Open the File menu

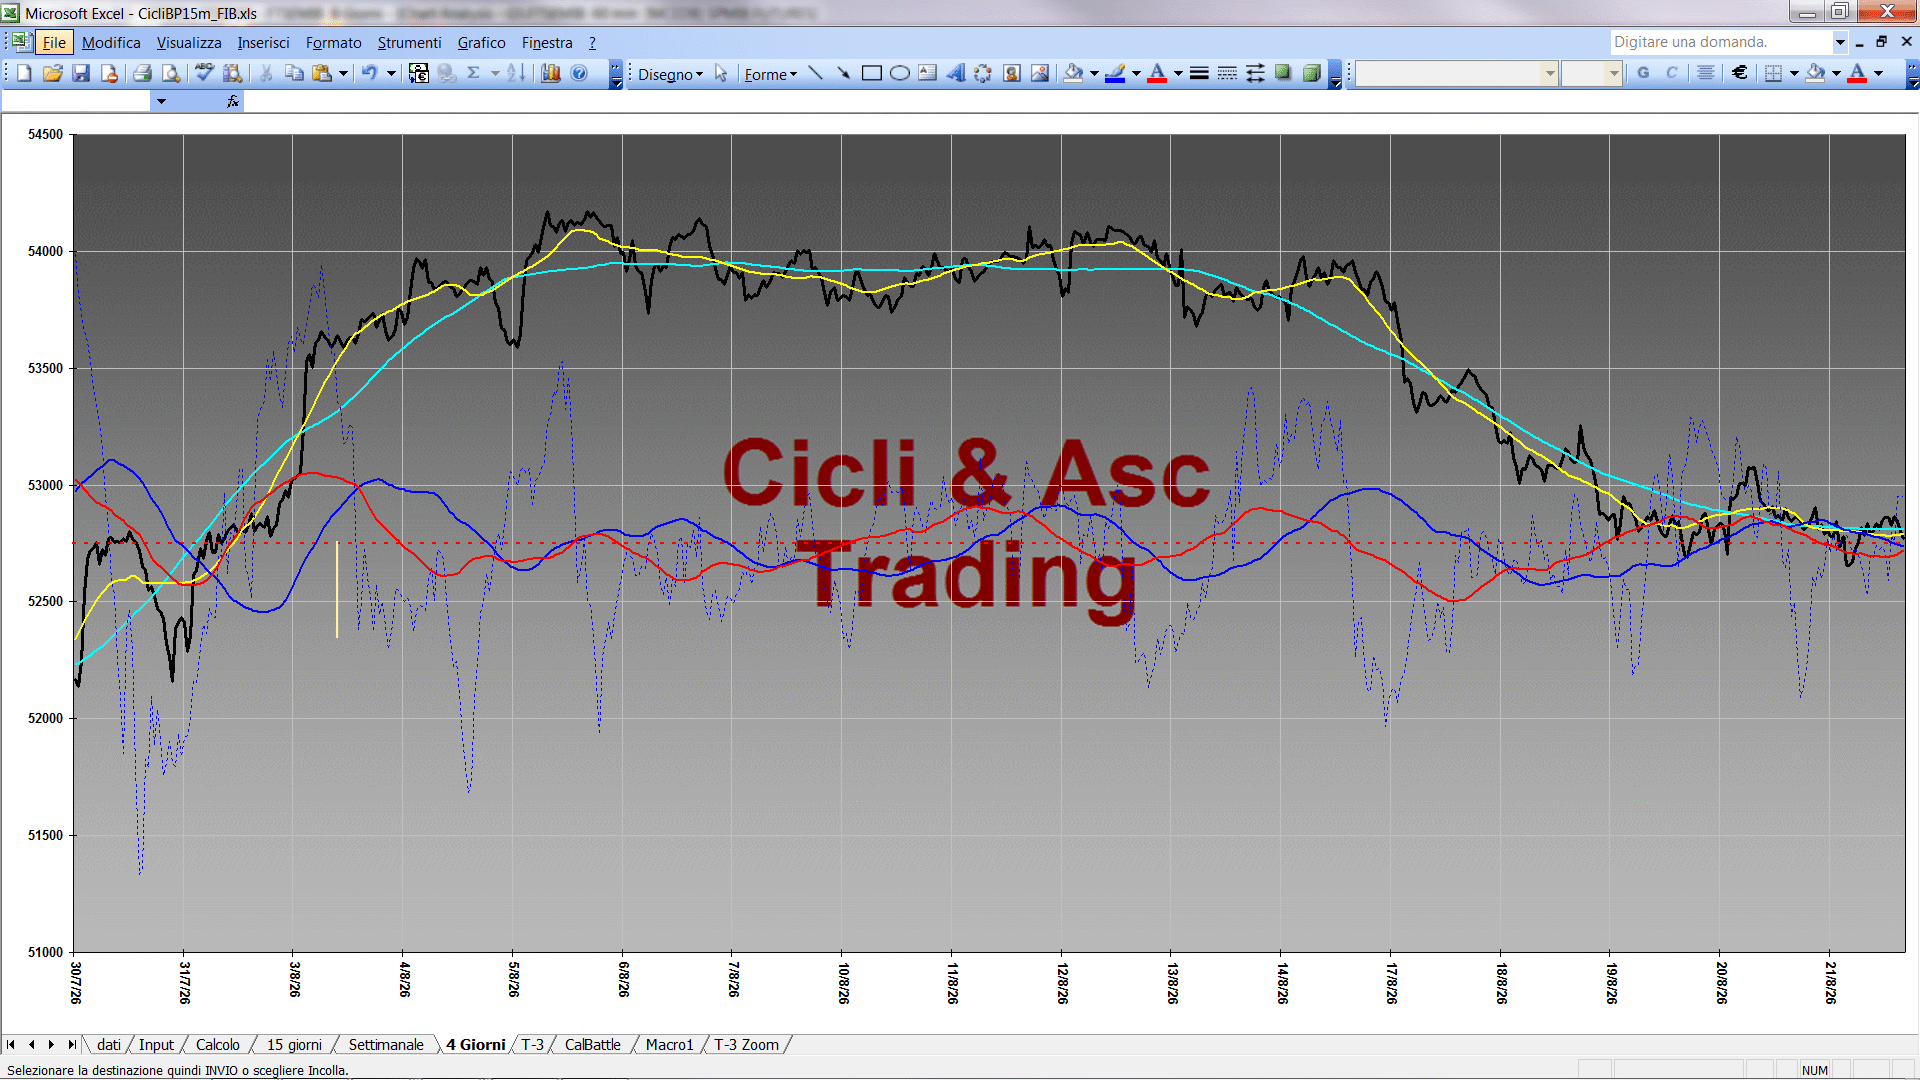(x=54, y=42)
